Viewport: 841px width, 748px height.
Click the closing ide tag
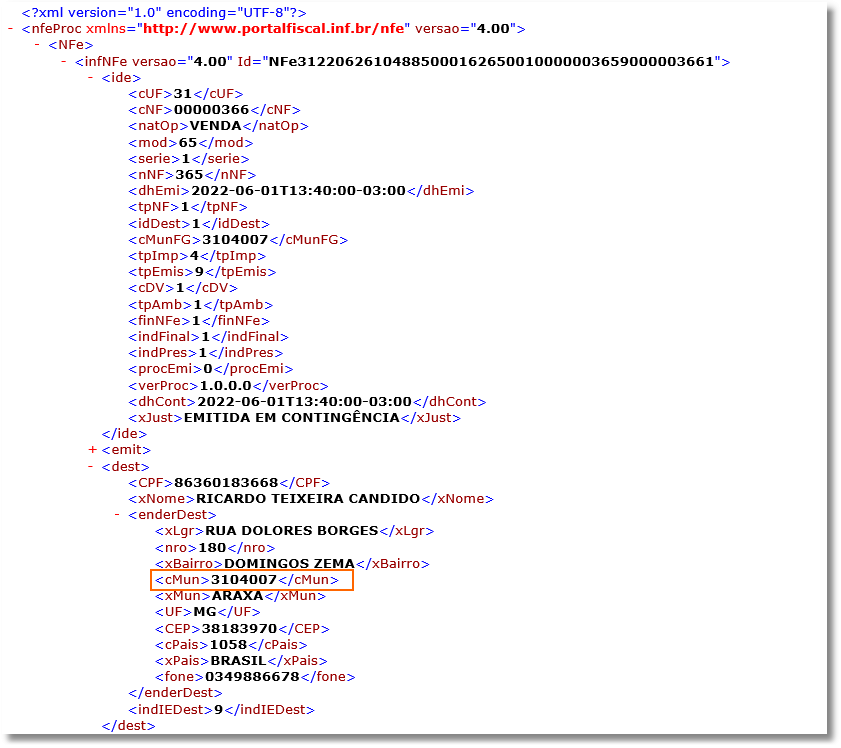tap(124, 434)
